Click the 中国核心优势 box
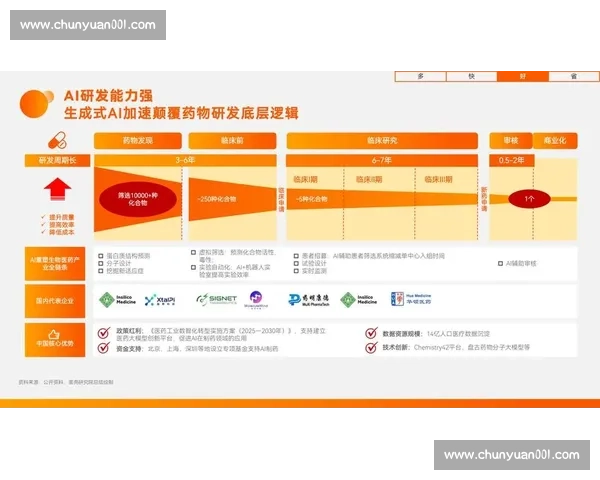 tap(55, 340)
